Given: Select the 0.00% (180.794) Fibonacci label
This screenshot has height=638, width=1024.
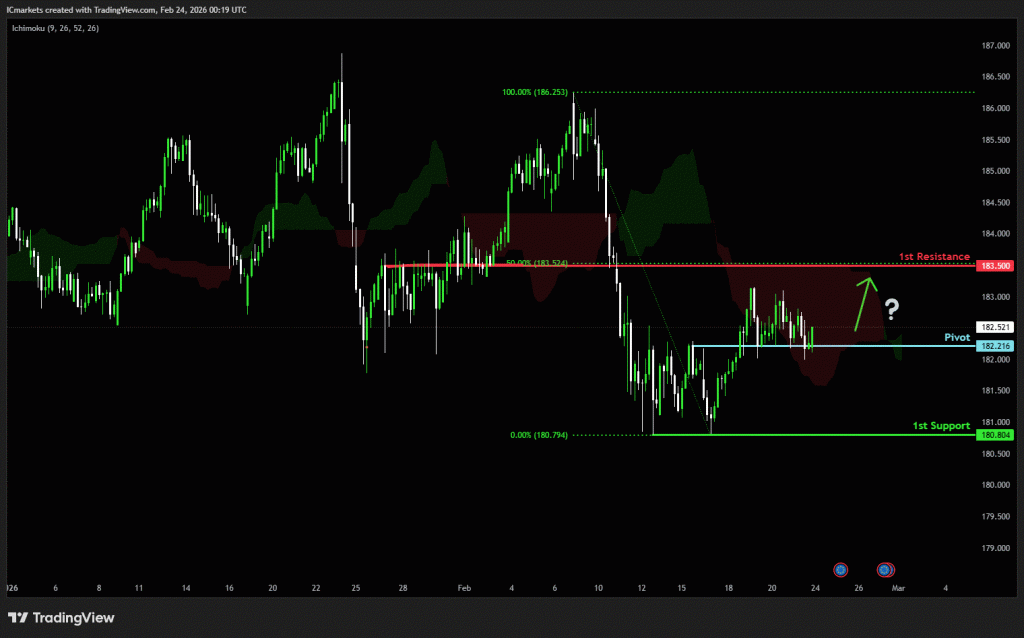Looking at the screenshot, I should [540, 435].
